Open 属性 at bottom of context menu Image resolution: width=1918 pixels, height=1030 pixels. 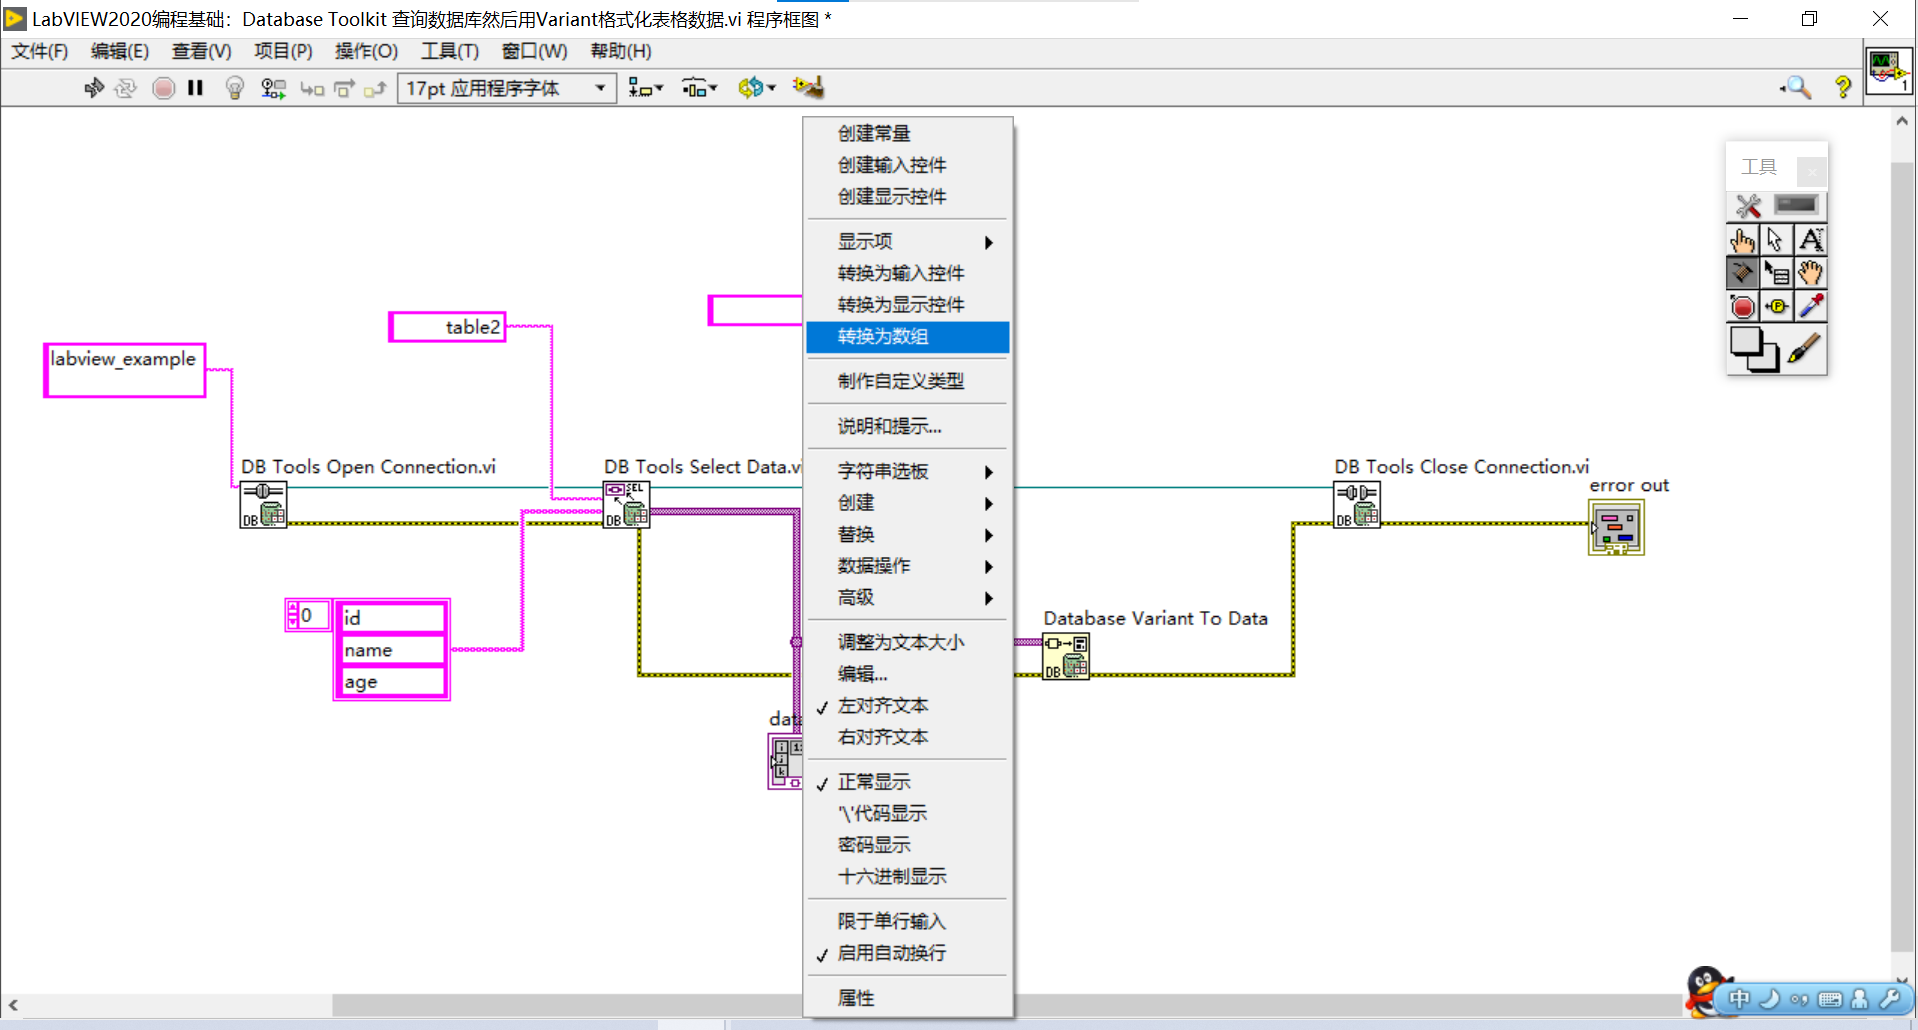855,997
